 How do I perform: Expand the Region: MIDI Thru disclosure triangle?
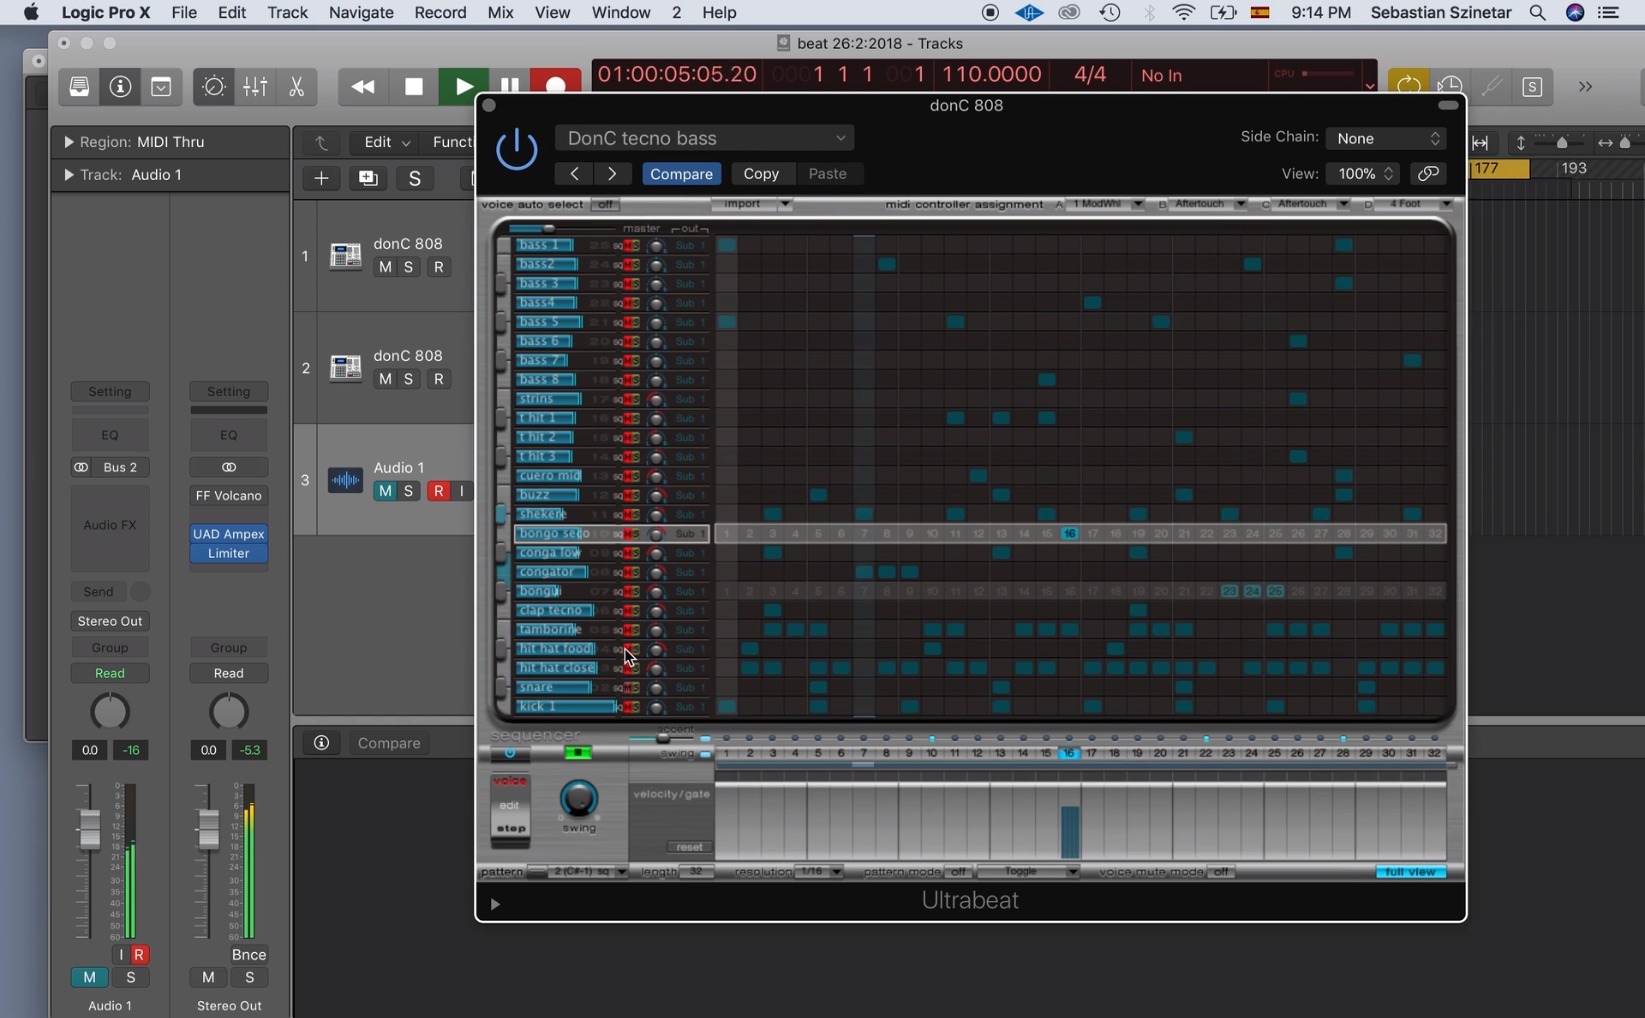click(x=68, y=142)
